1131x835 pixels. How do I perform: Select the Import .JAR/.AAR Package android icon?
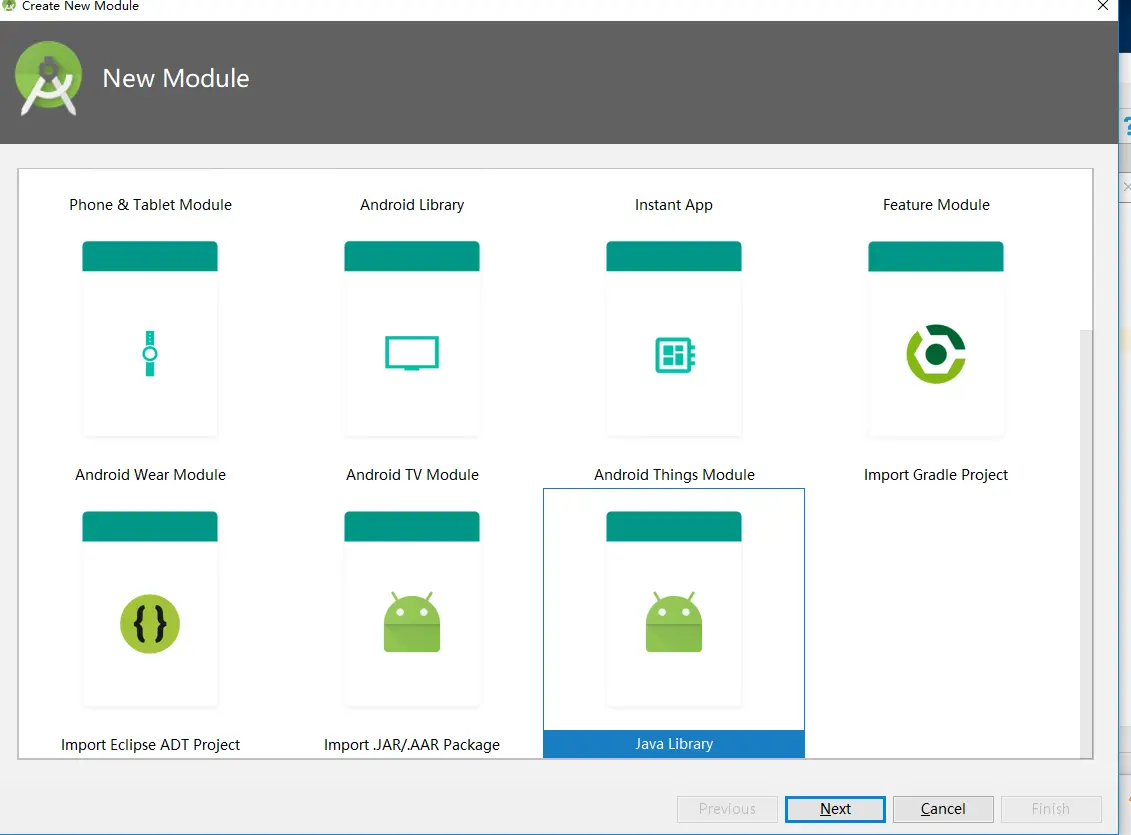pos(412,622)
